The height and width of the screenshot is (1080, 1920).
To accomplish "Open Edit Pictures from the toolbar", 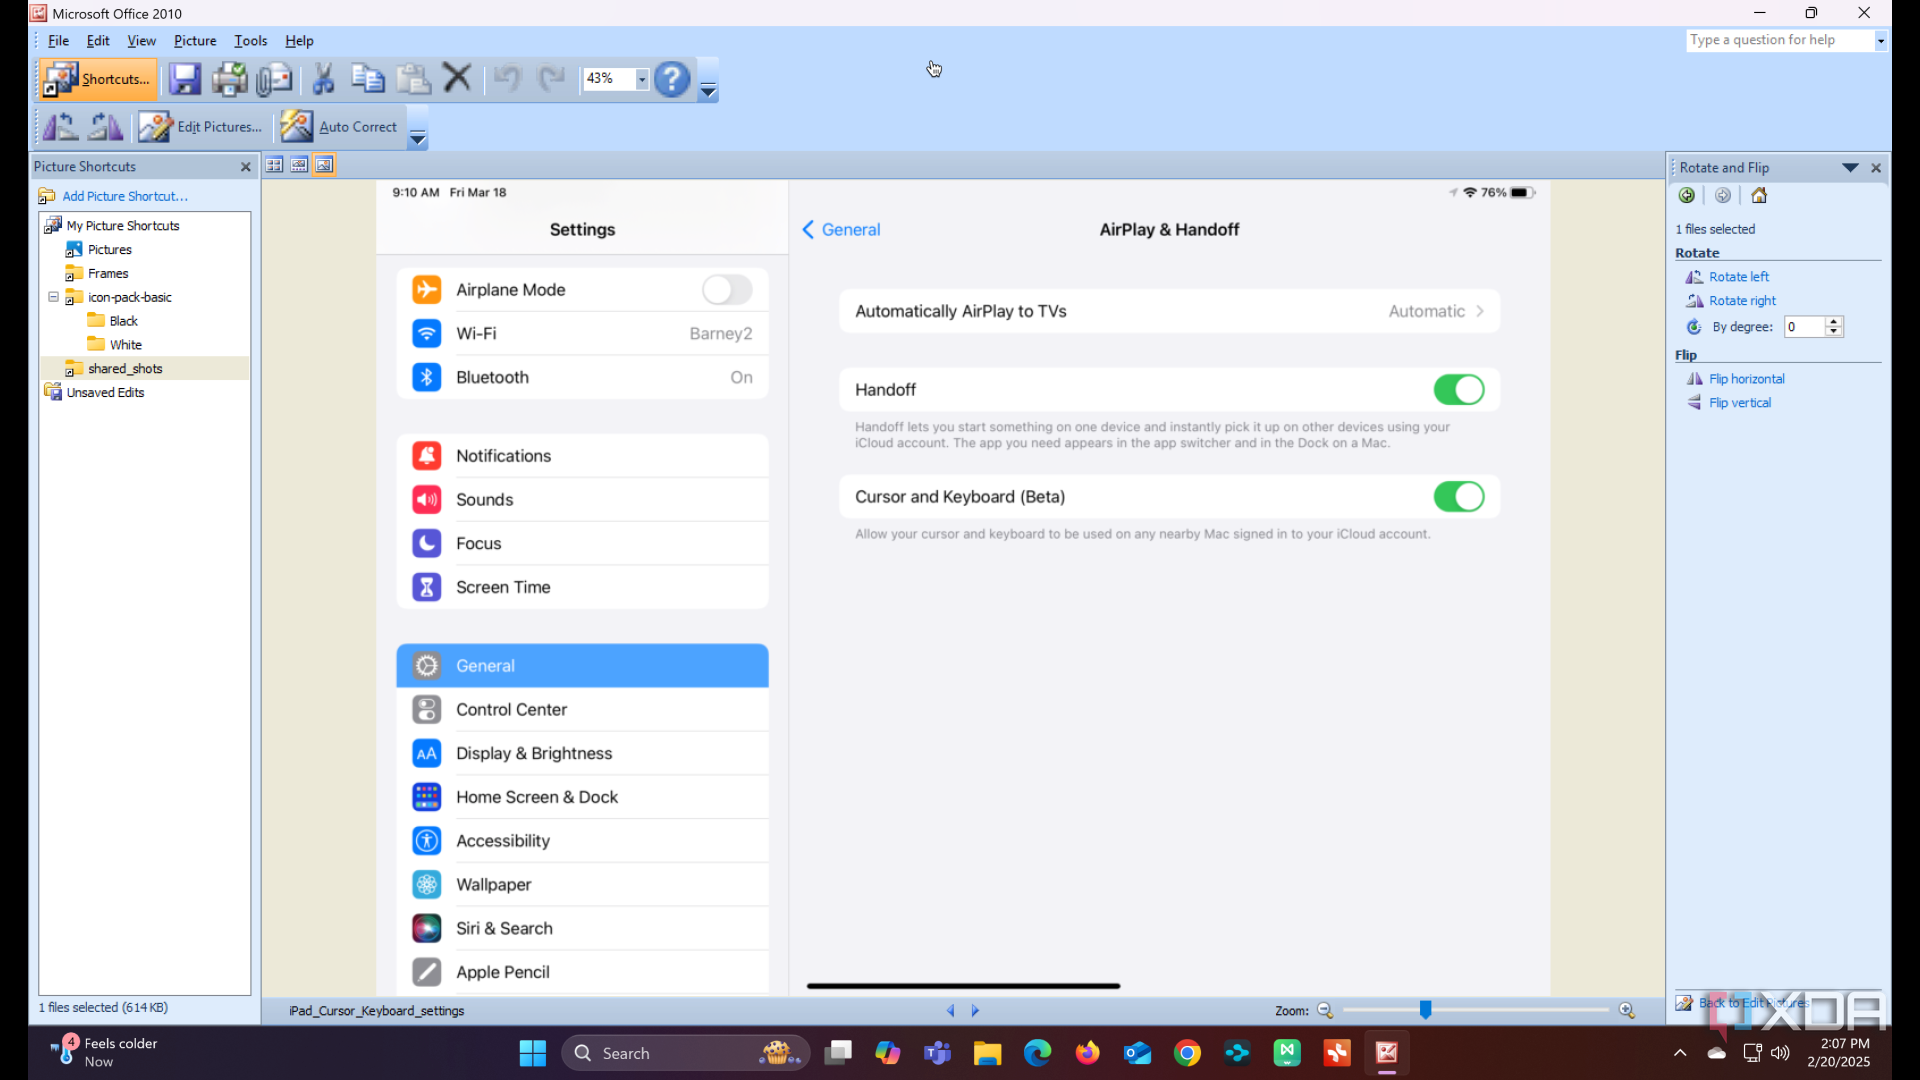I will coord(200,127).
